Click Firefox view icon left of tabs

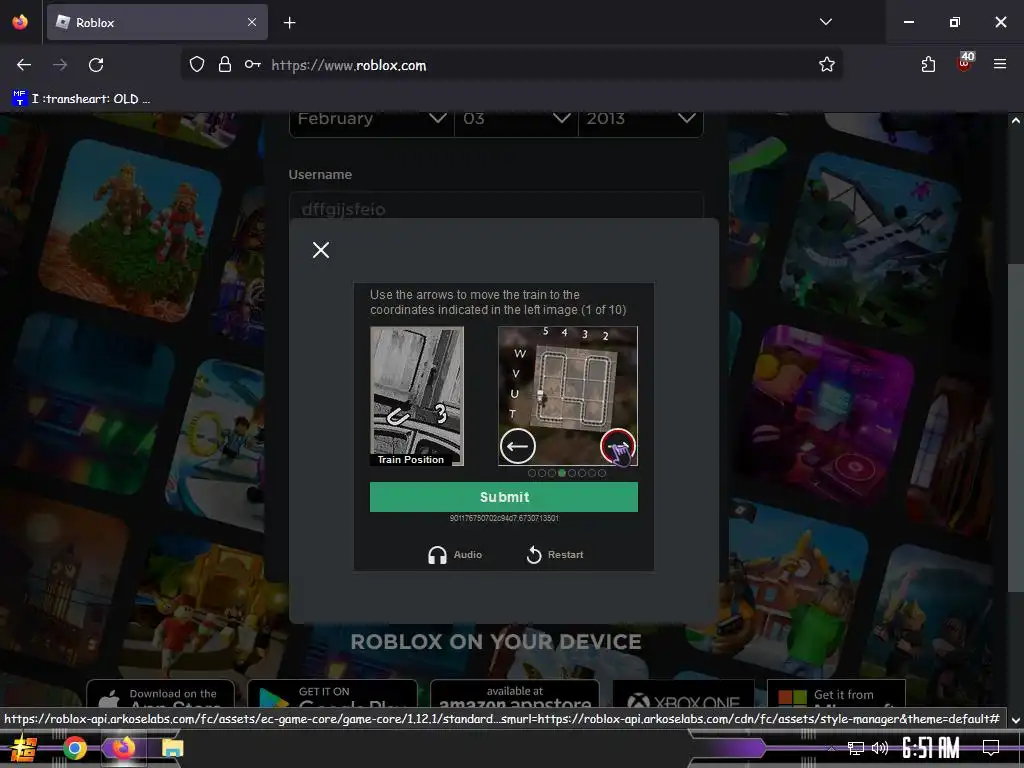(20, 22)
